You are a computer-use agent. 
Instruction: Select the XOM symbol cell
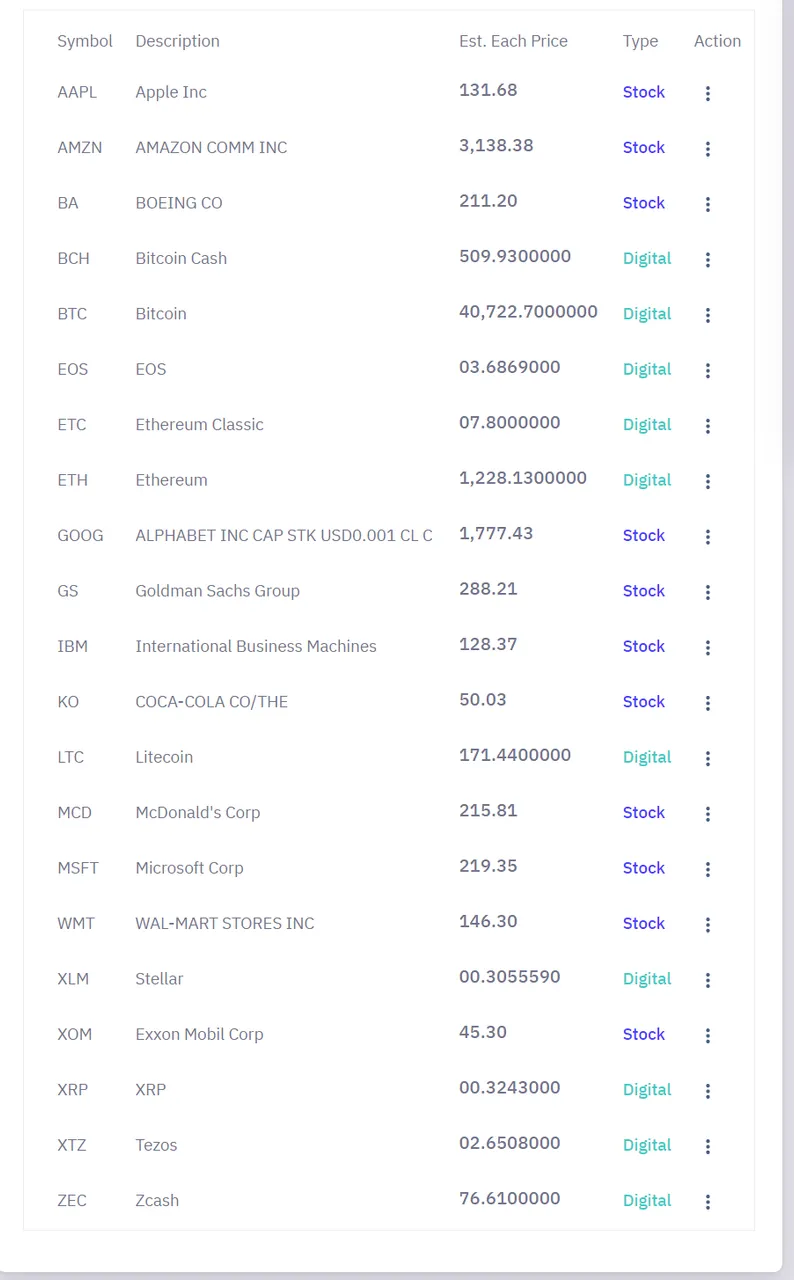click(x=74, y=1034)
